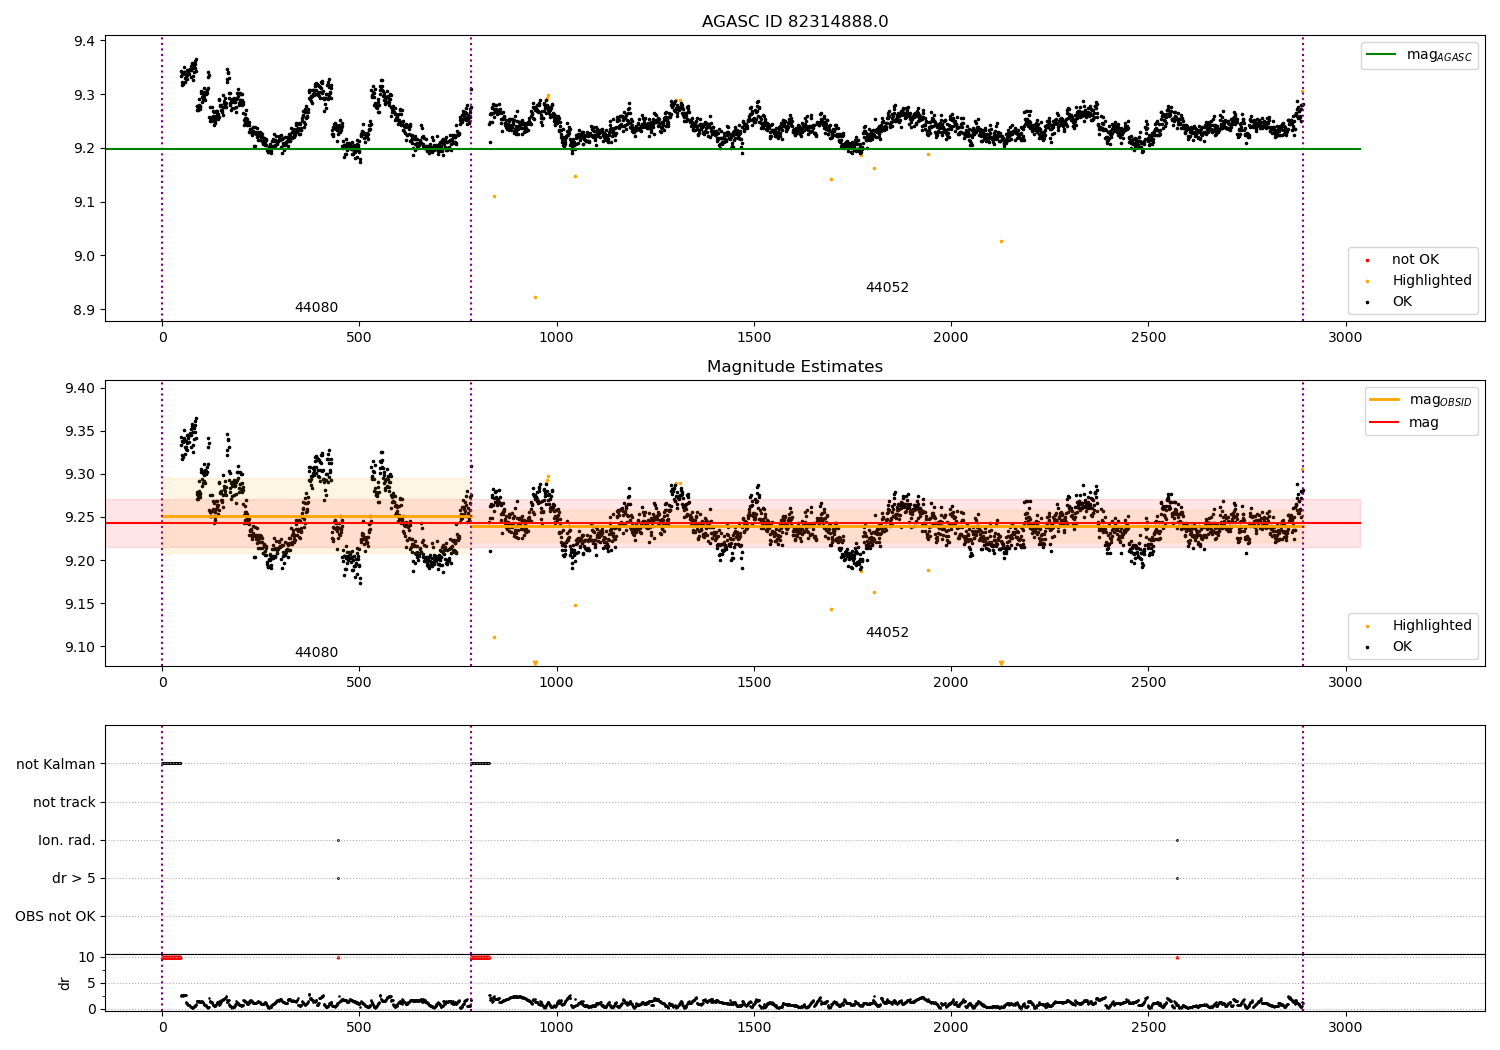The height and width of the screenshot is (1050, 1500).
Task: Click the 44052 label in Magnitude Estimates plot
Action: coord(887,633)
